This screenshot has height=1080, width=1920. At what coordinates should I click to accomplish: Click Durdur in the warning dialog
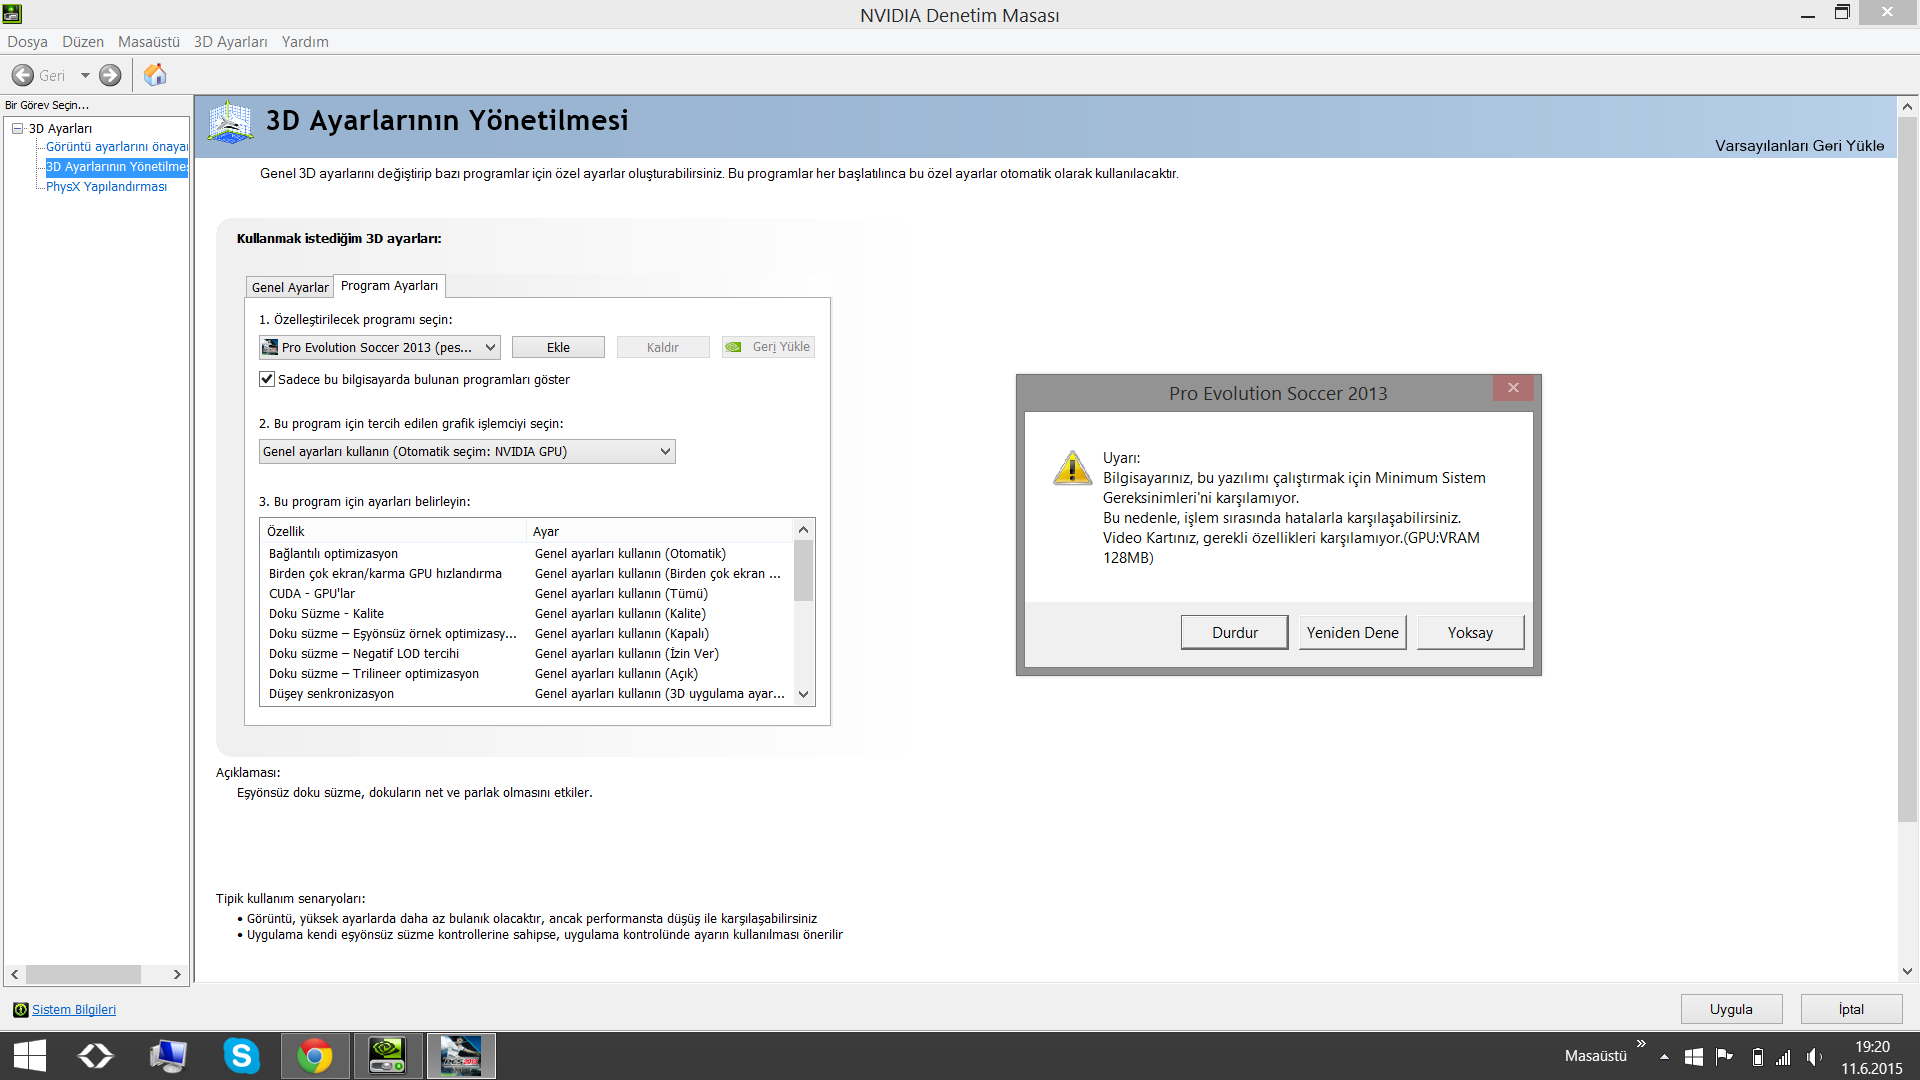[x=1235, y=633]
